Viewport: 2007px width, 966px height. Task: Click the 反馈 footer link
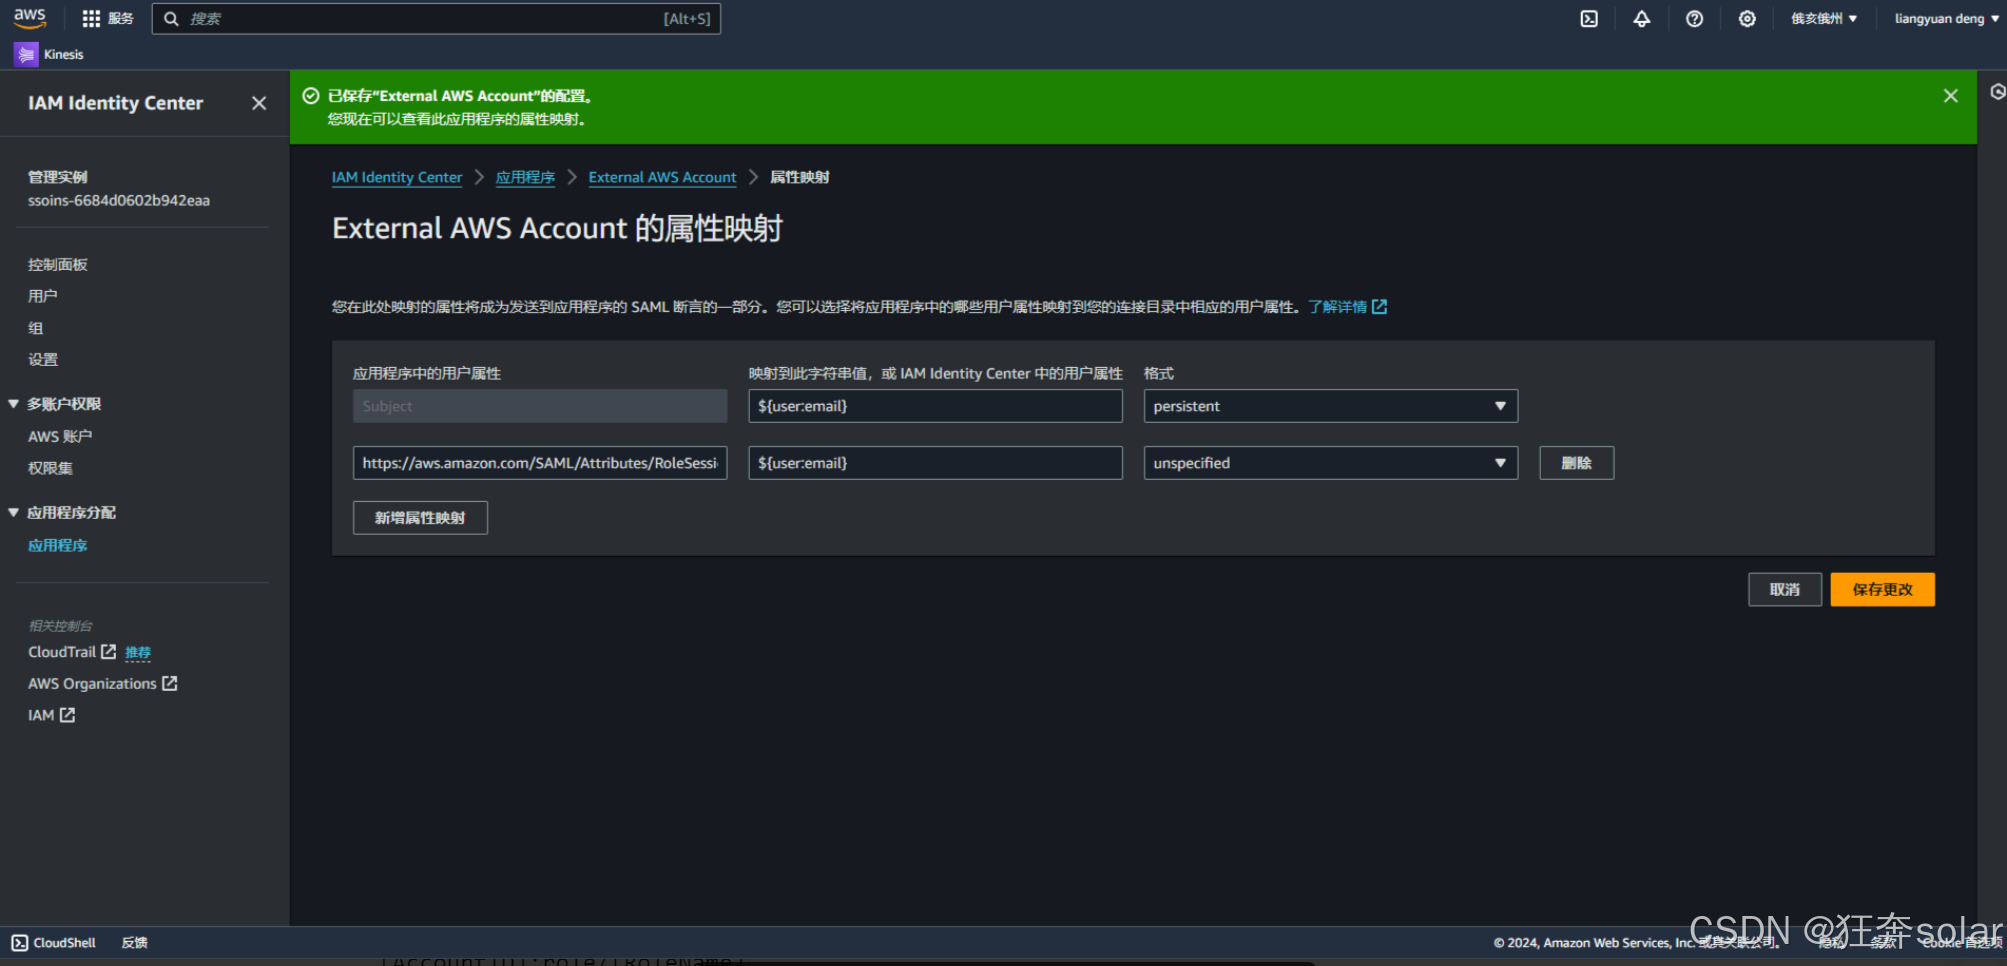[134, 943]
